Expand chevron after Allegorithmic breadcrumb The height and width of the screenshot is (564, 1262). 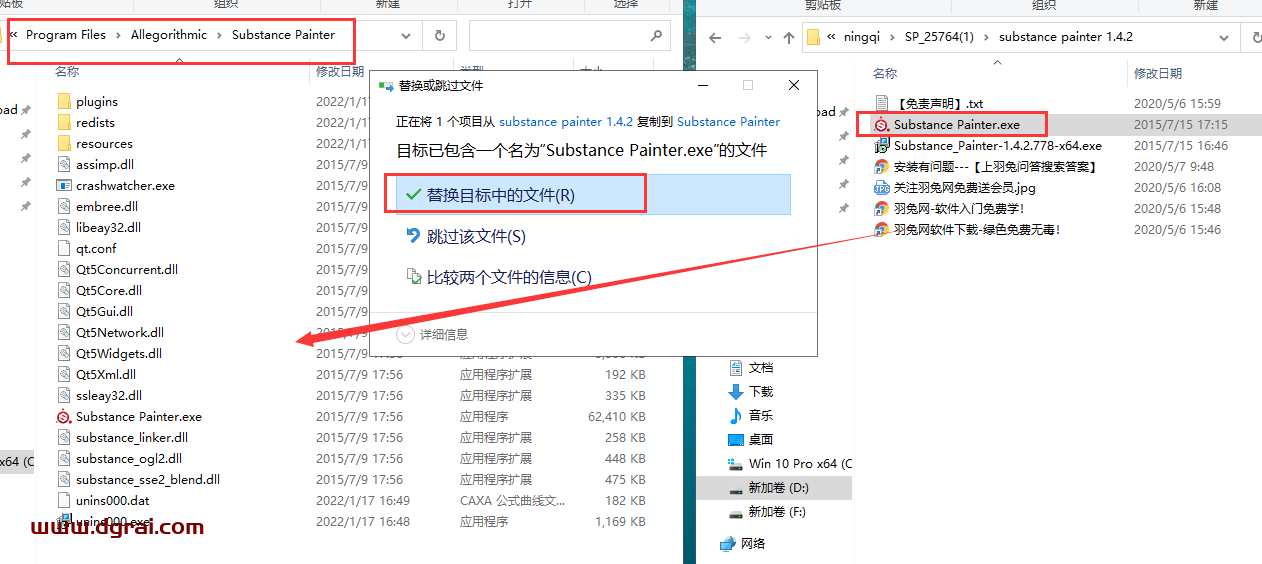pos(219,35)
